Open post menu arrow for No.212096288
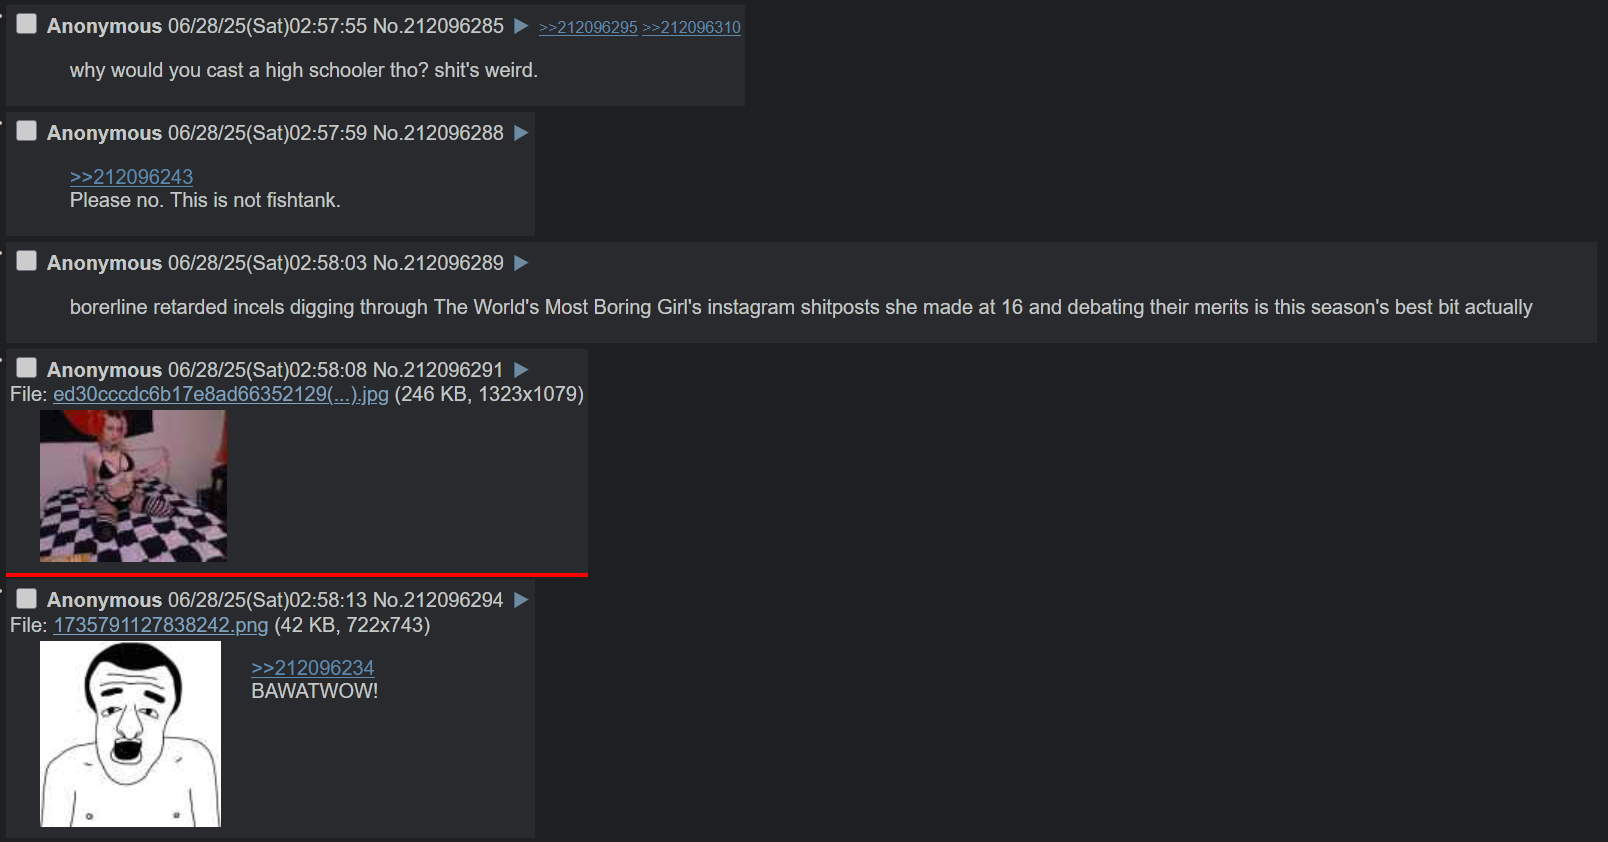The width and height of the screenshot is (1608, 842). click(x=521, y=133)
